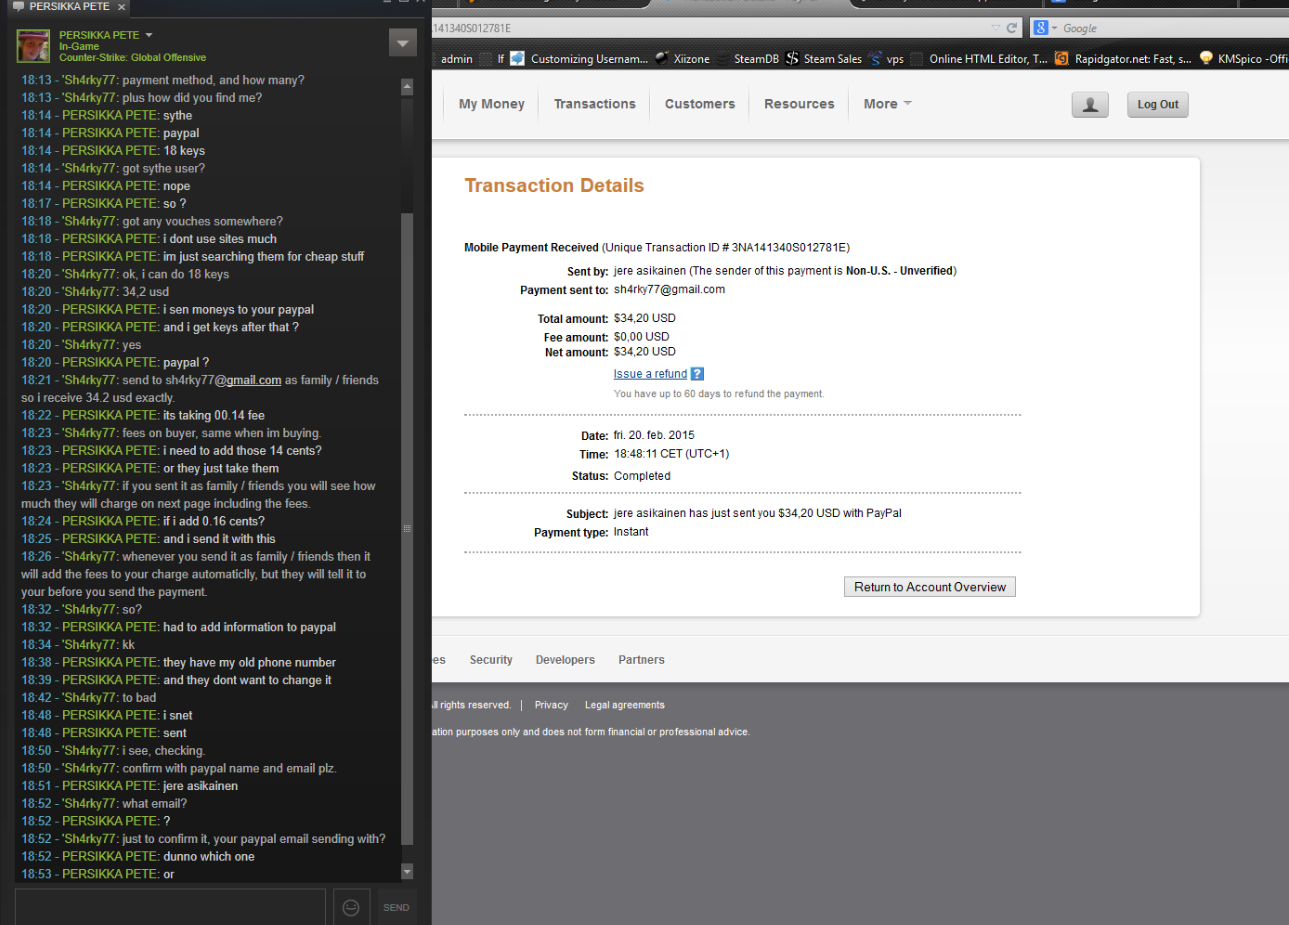Open the Security footer link
This screenshot has height=925, width=1289.
tap(491, 660)
